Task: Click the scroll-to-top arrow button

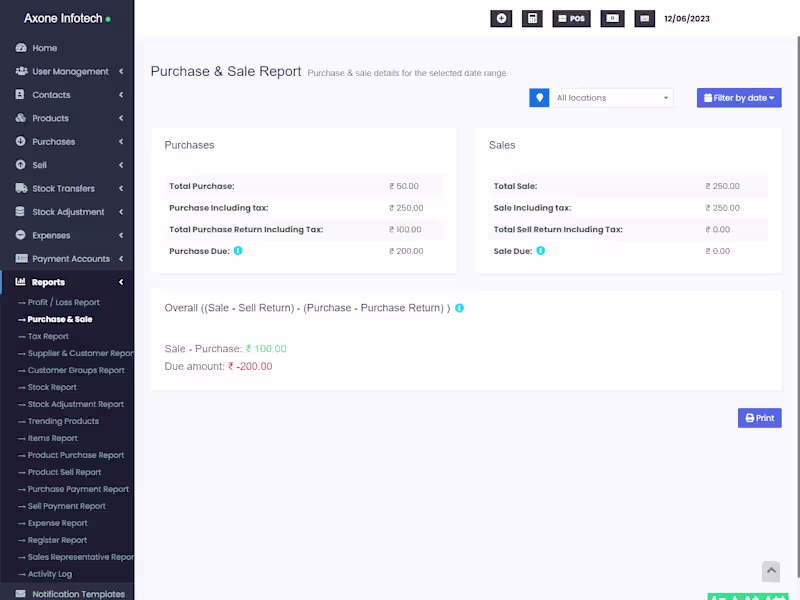Action: (770, 571)
